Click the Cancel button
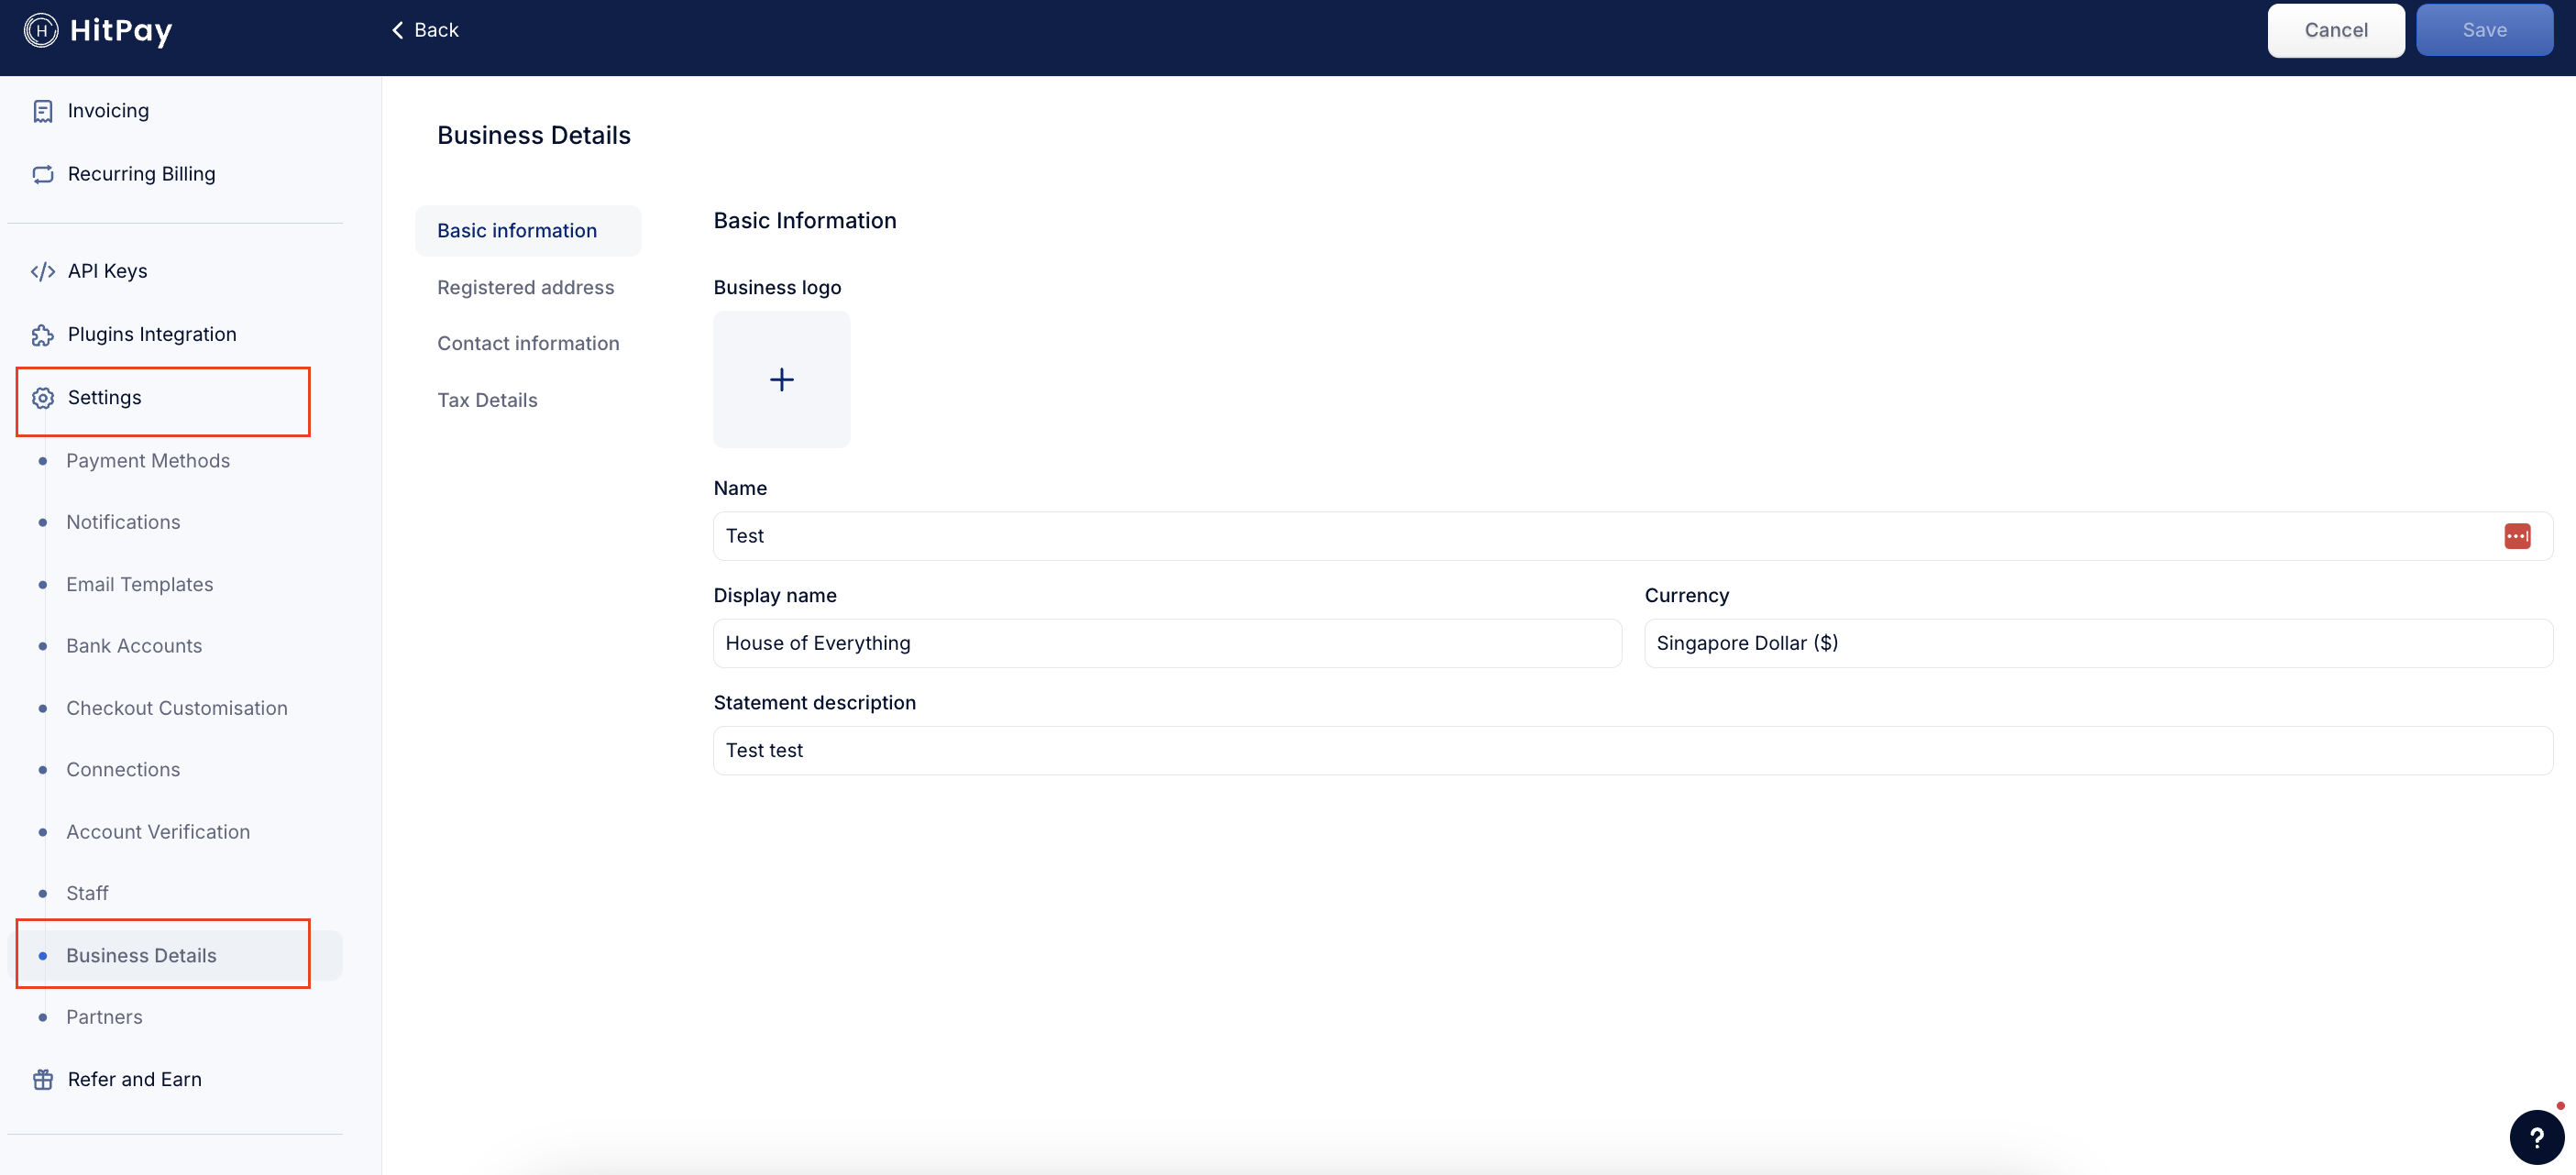 pyautogui.click(x=2336, y=30)
